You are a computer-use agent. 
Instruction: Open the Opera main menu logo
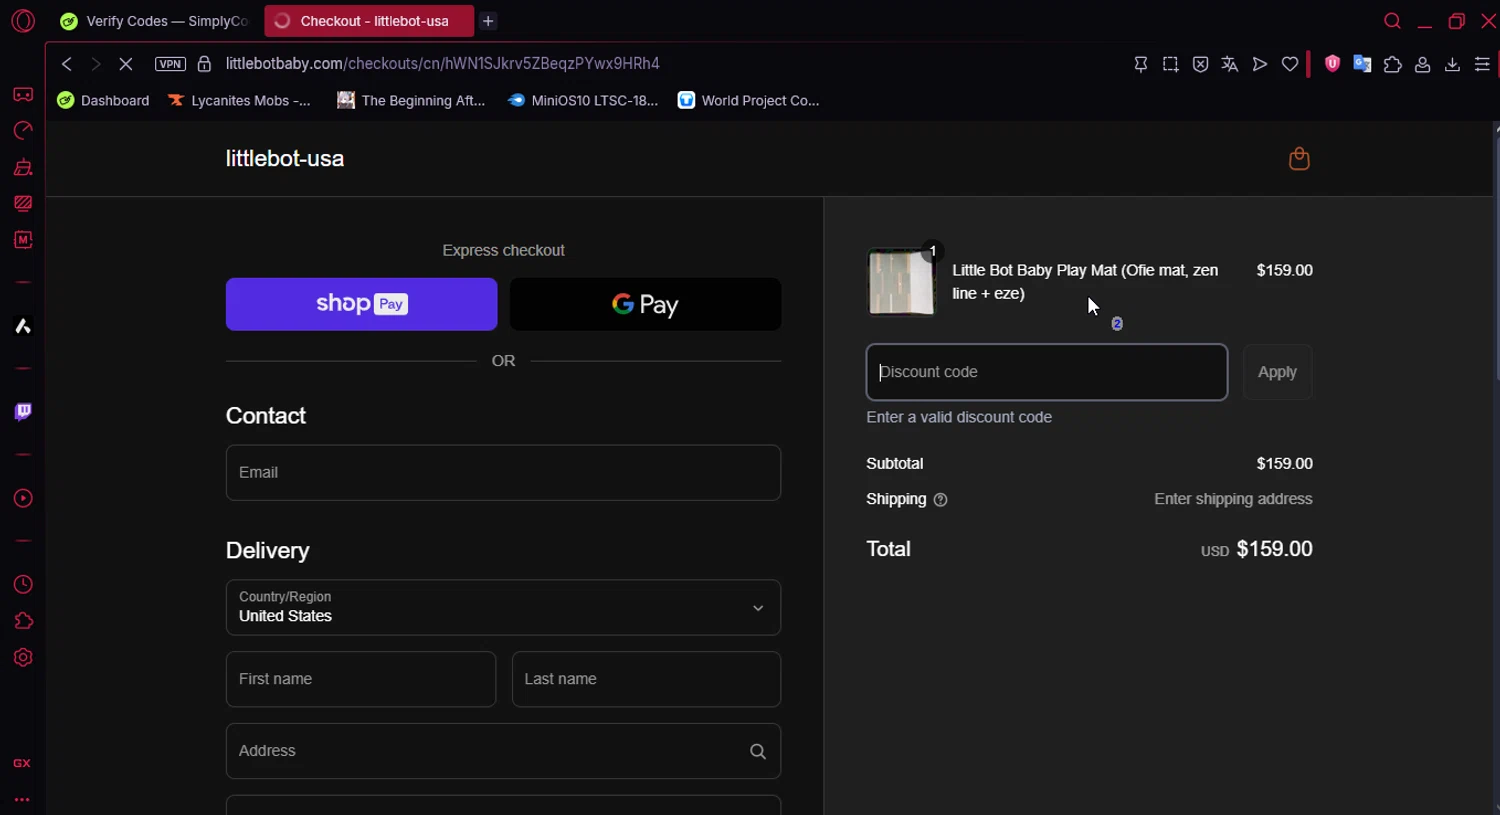coord(23,21)
